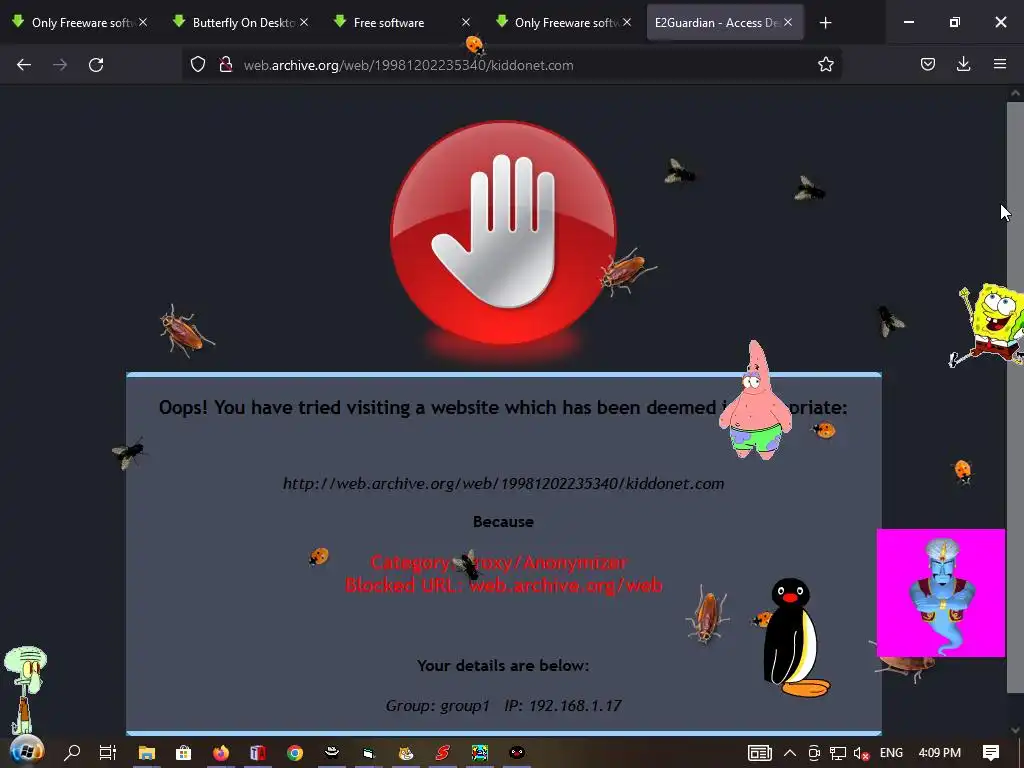
Task: Click the forward navigation arrow
Action: 60,65
